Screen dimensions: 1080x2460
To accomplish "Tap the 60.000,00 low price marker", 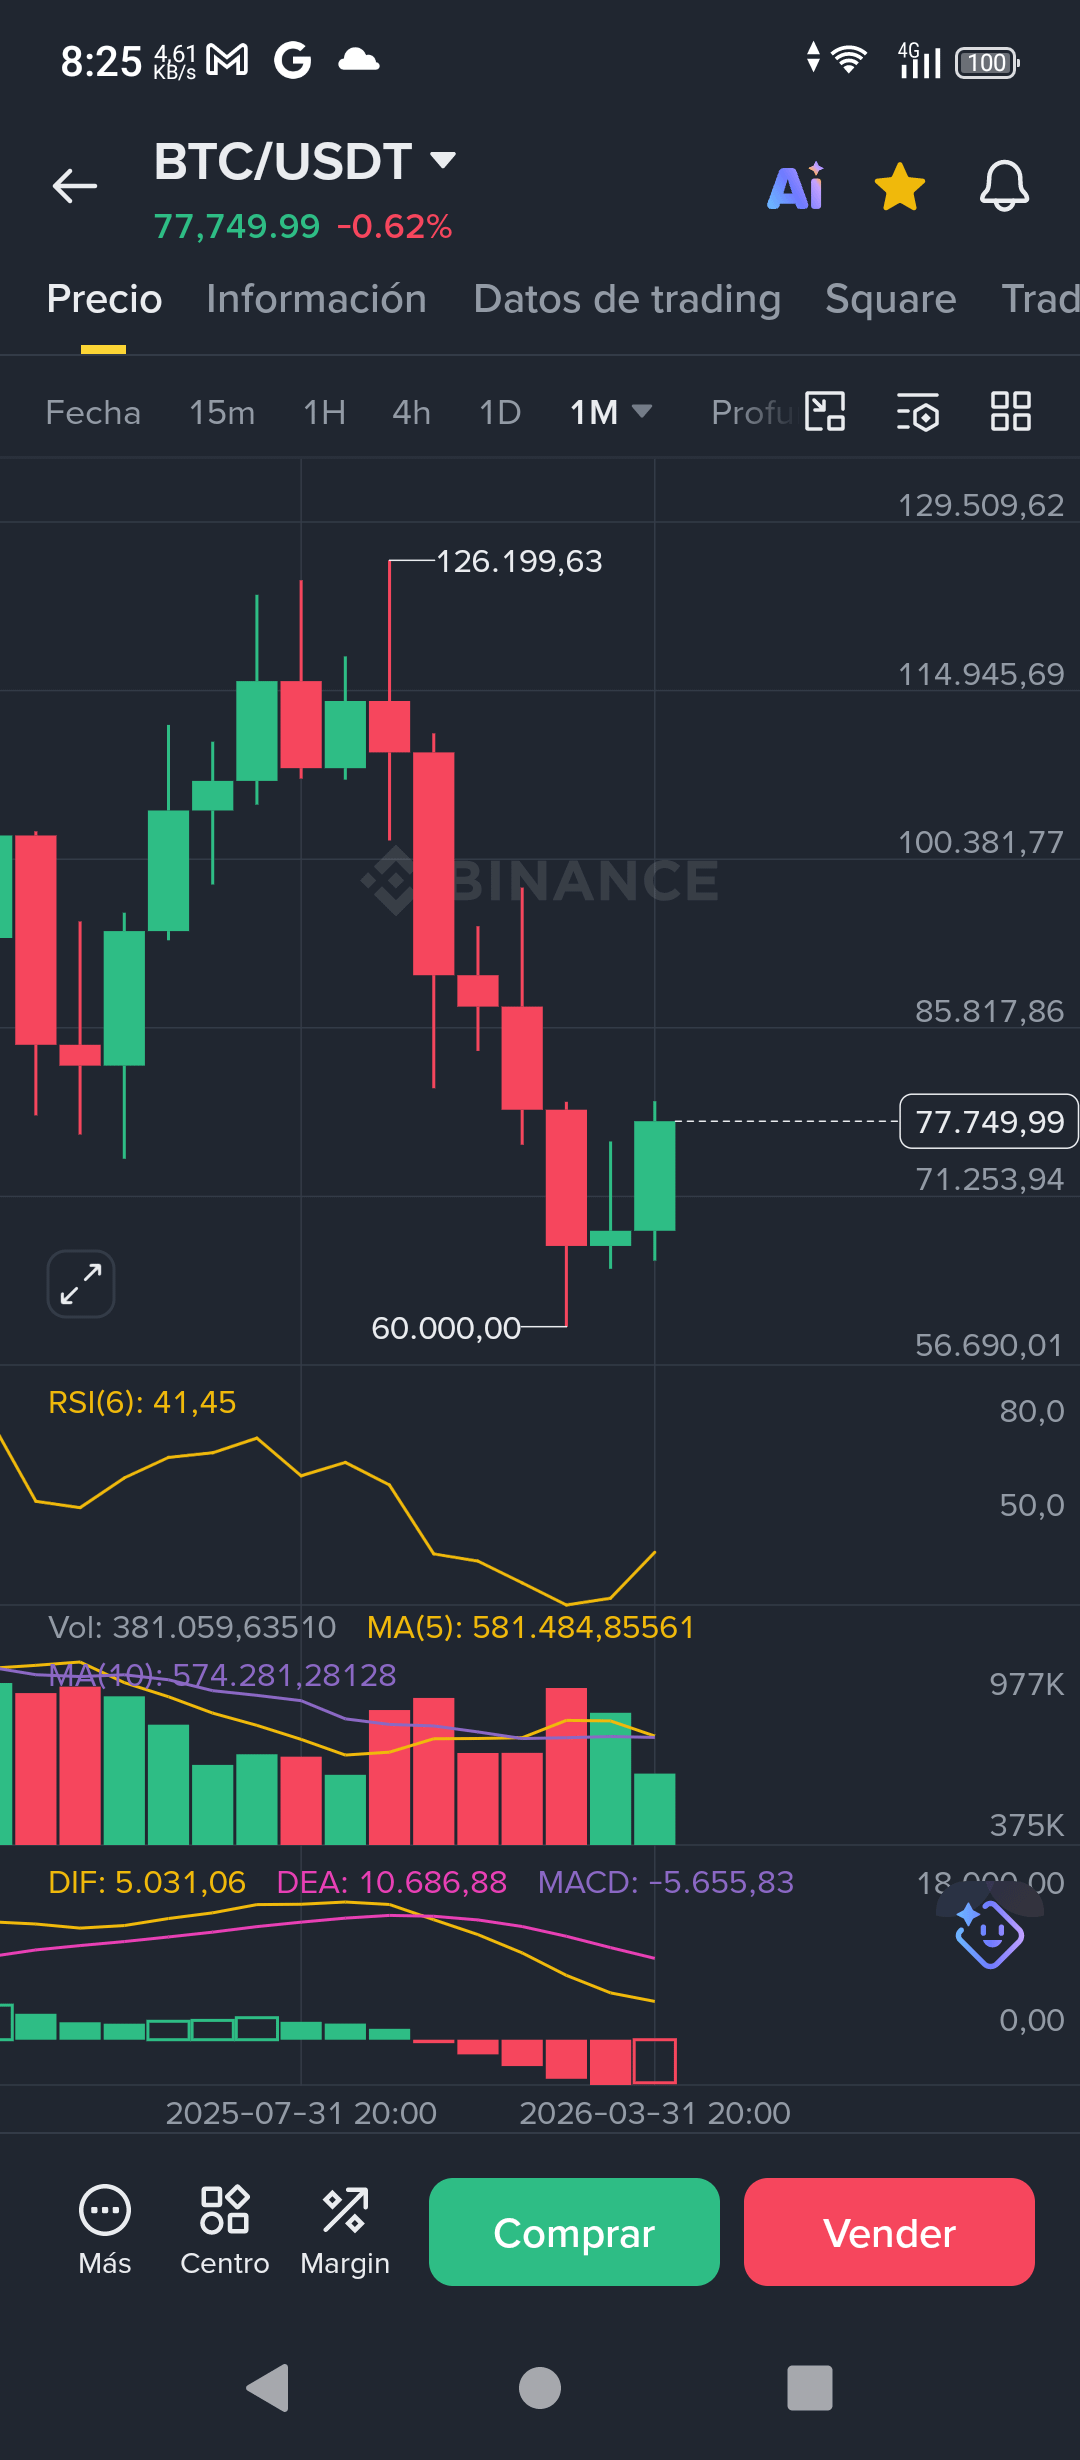I will click(446, 1328).
